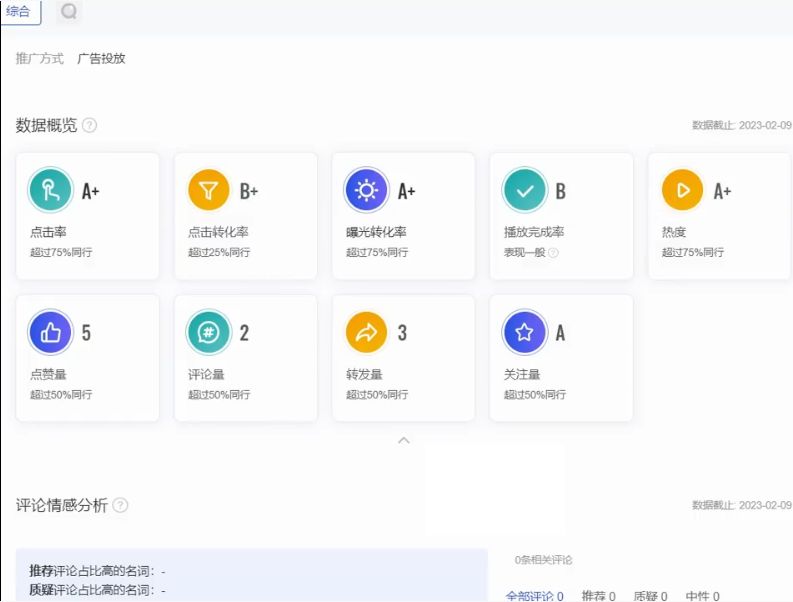This screenshot has height=602, width=793.
Task: Click 数据截止 date beside 评论情感分析
Action: coord(741,505)
